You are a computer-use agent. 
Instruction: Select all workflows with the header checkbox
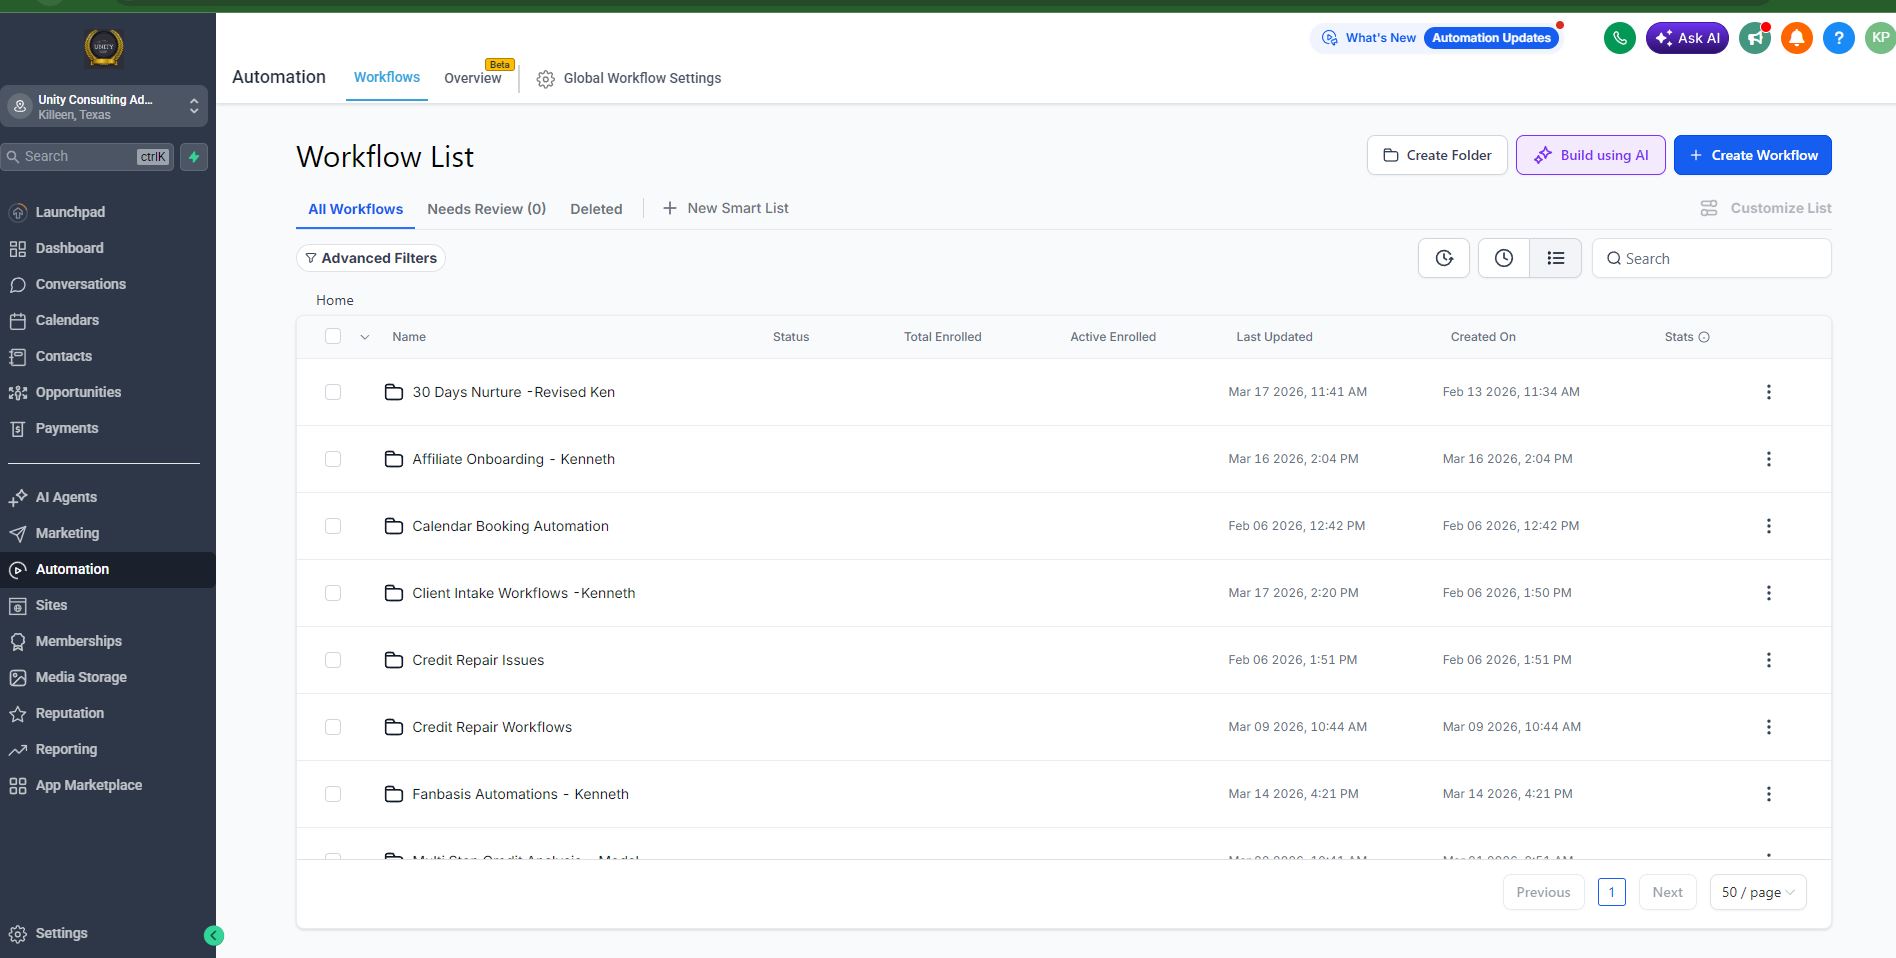pos(333,336)
